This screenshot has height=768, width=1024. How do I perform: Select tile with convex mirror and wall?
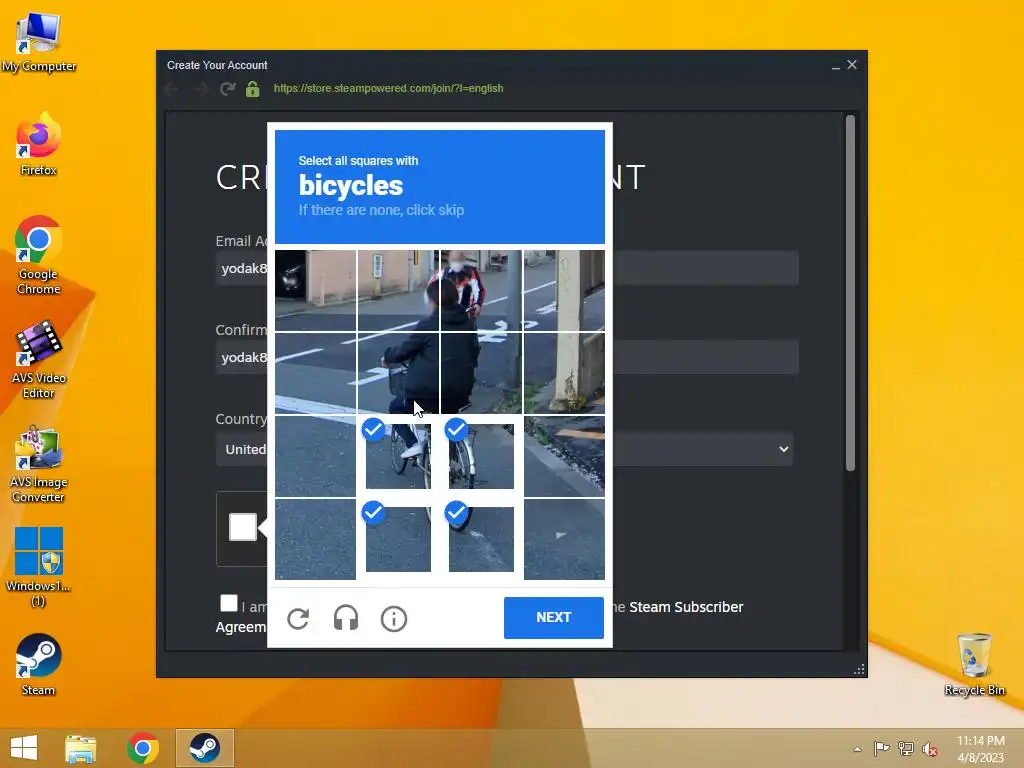click(x=315, y=290)
